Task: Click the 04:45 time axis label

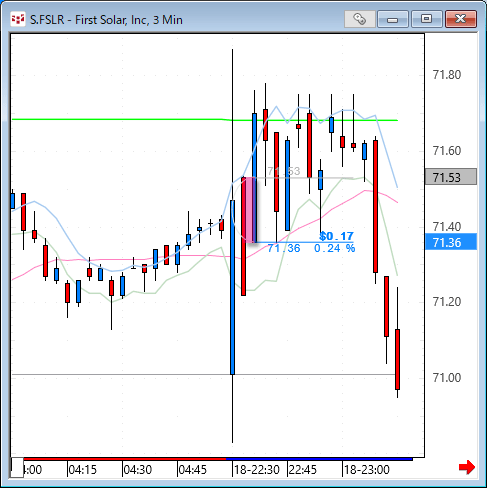Action: [193, 470]
